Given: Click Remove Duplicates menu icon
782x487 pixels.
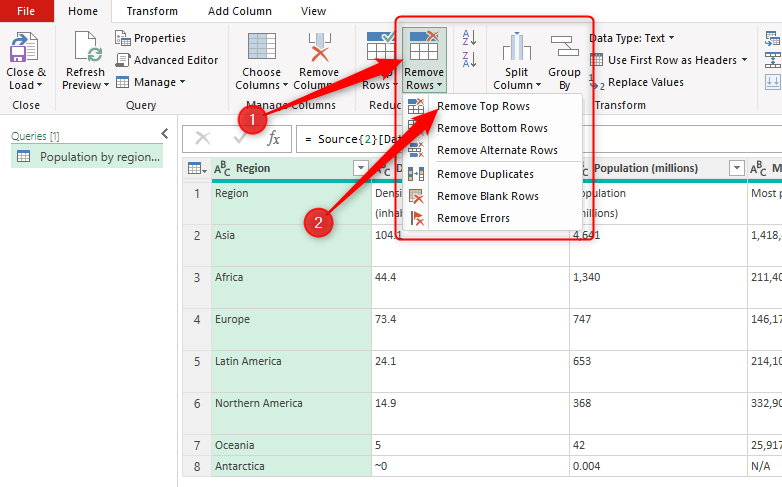Looking at the screenshot, I should 416,174.
